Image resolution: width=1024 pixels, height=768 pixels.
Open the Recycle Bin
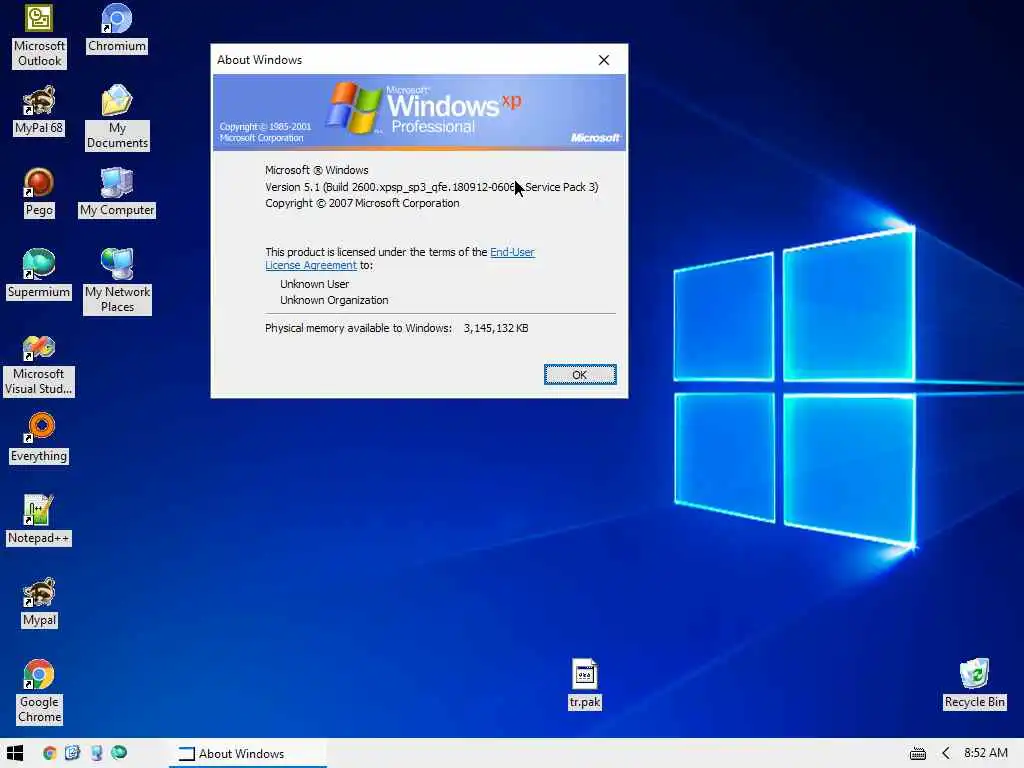coord(974,684)
